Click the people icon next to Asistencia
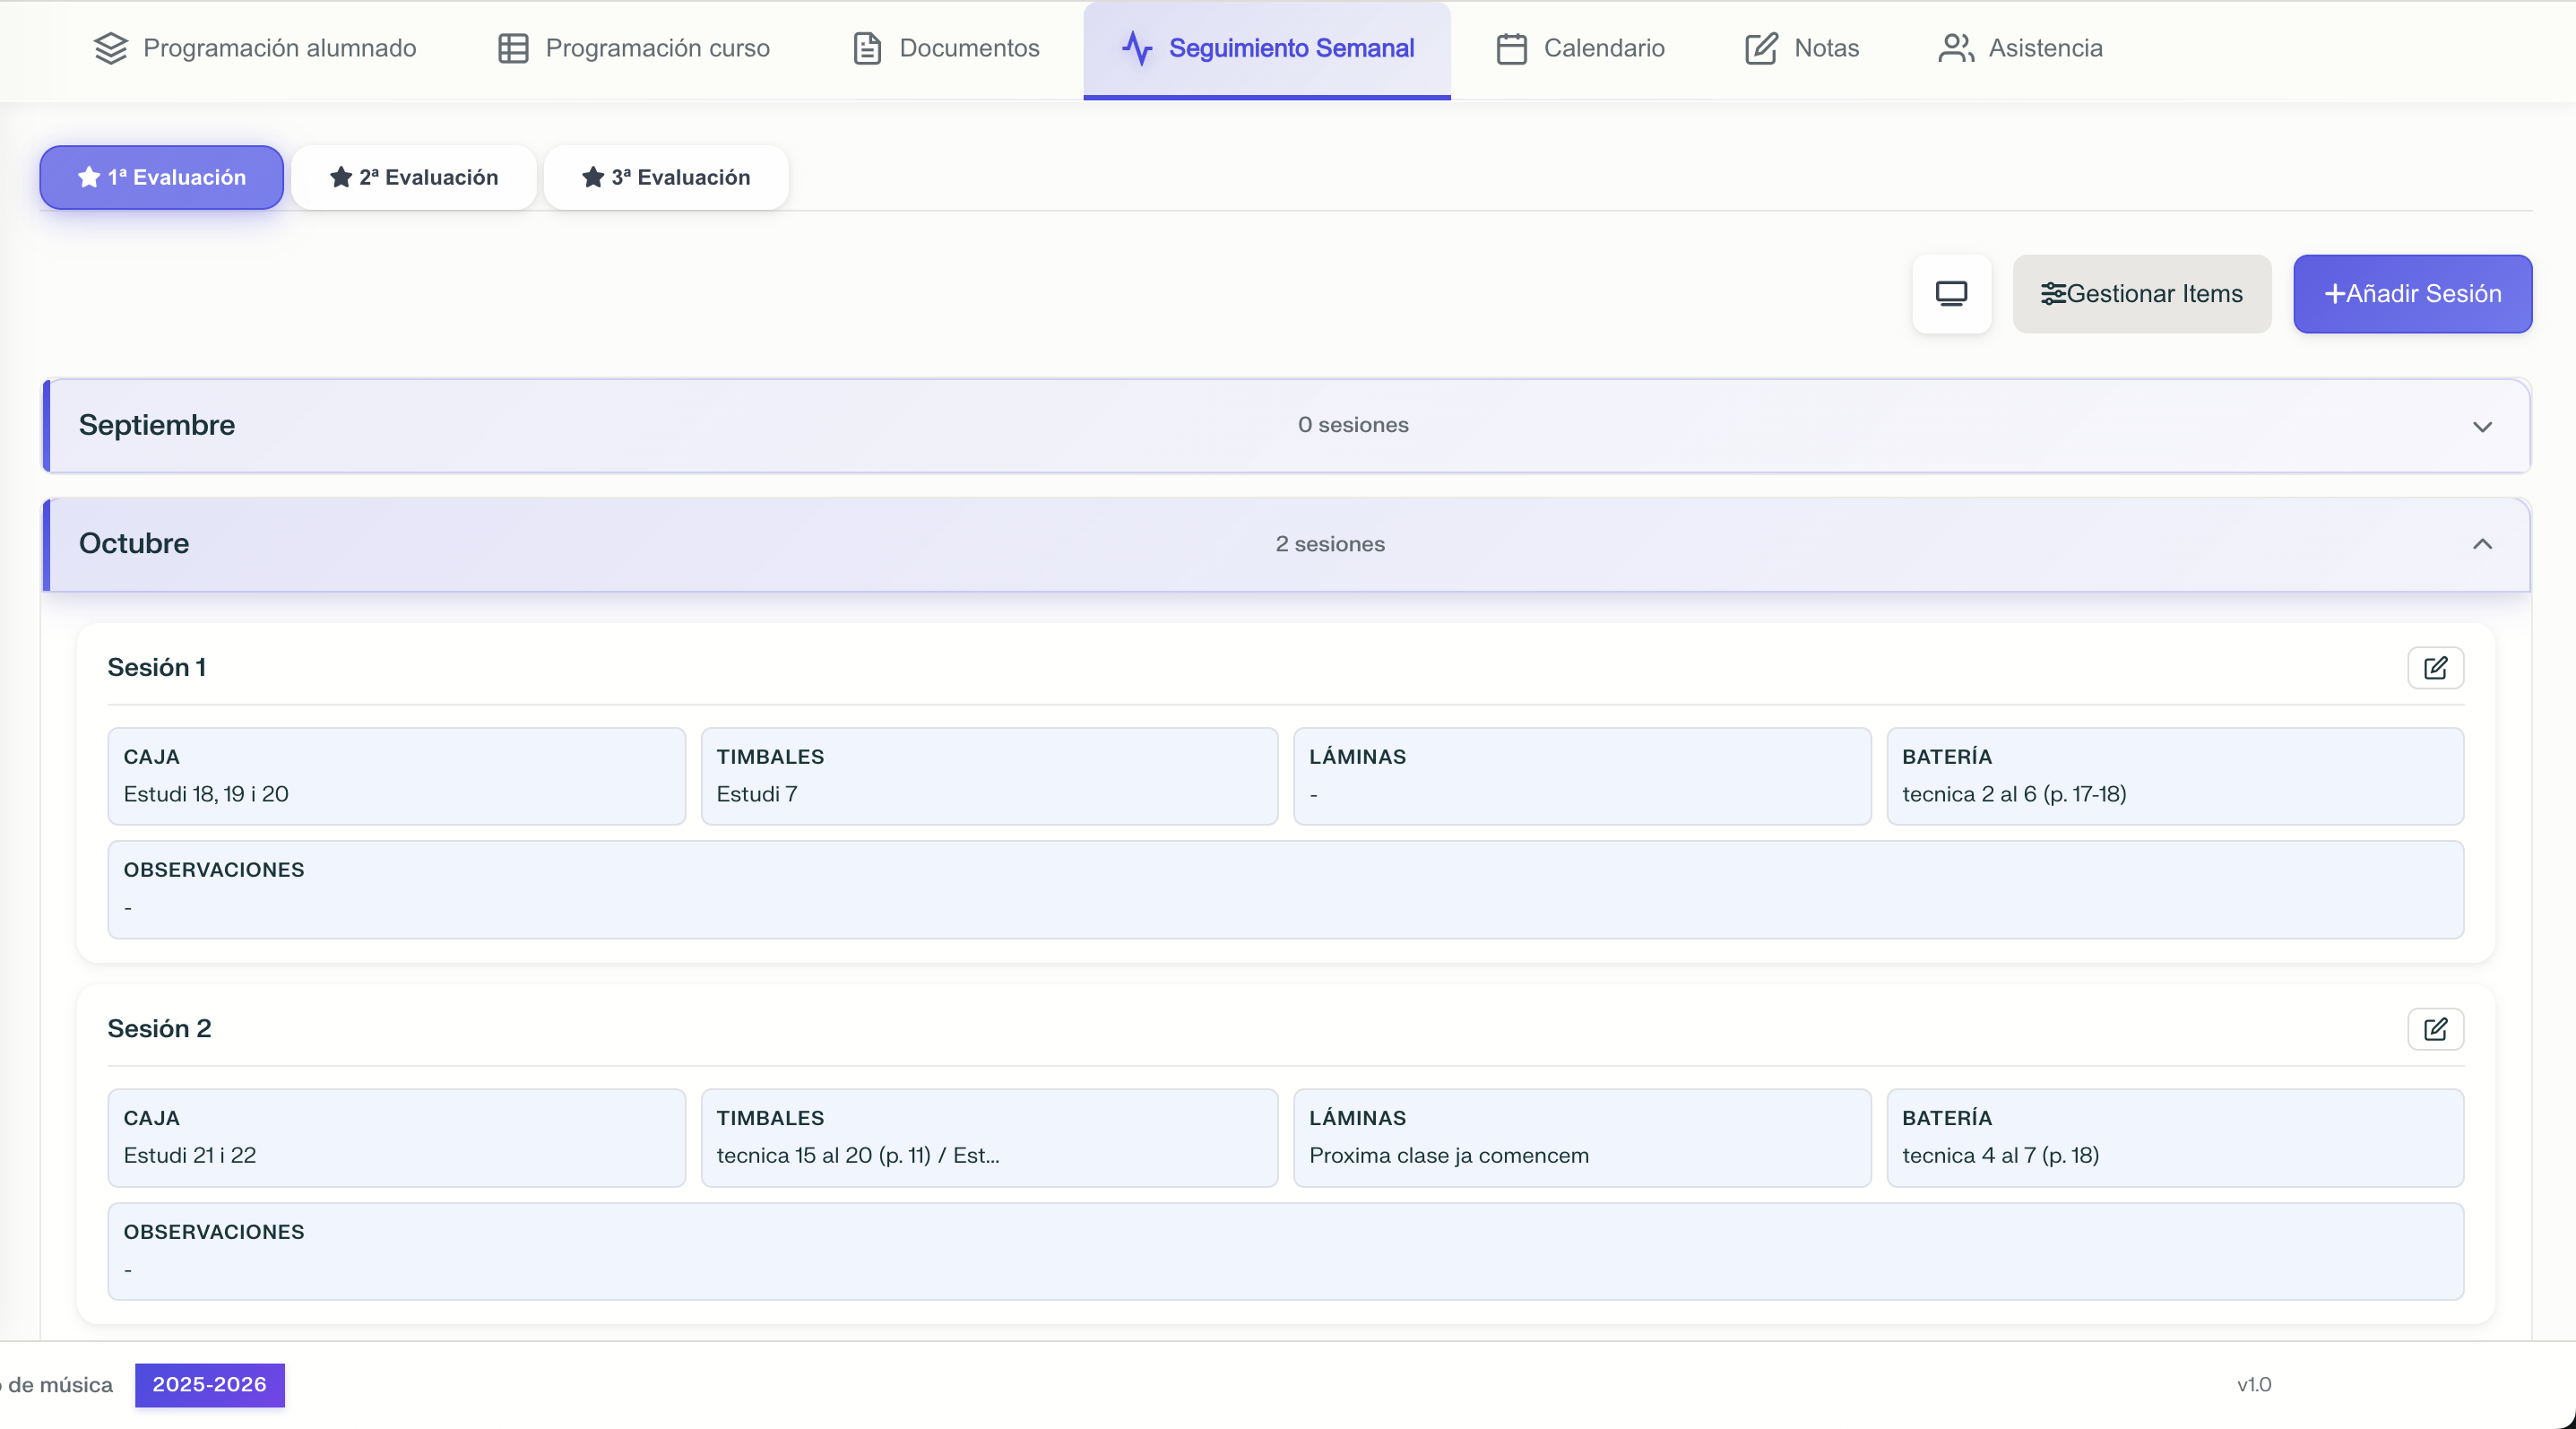 (1955, 48)
